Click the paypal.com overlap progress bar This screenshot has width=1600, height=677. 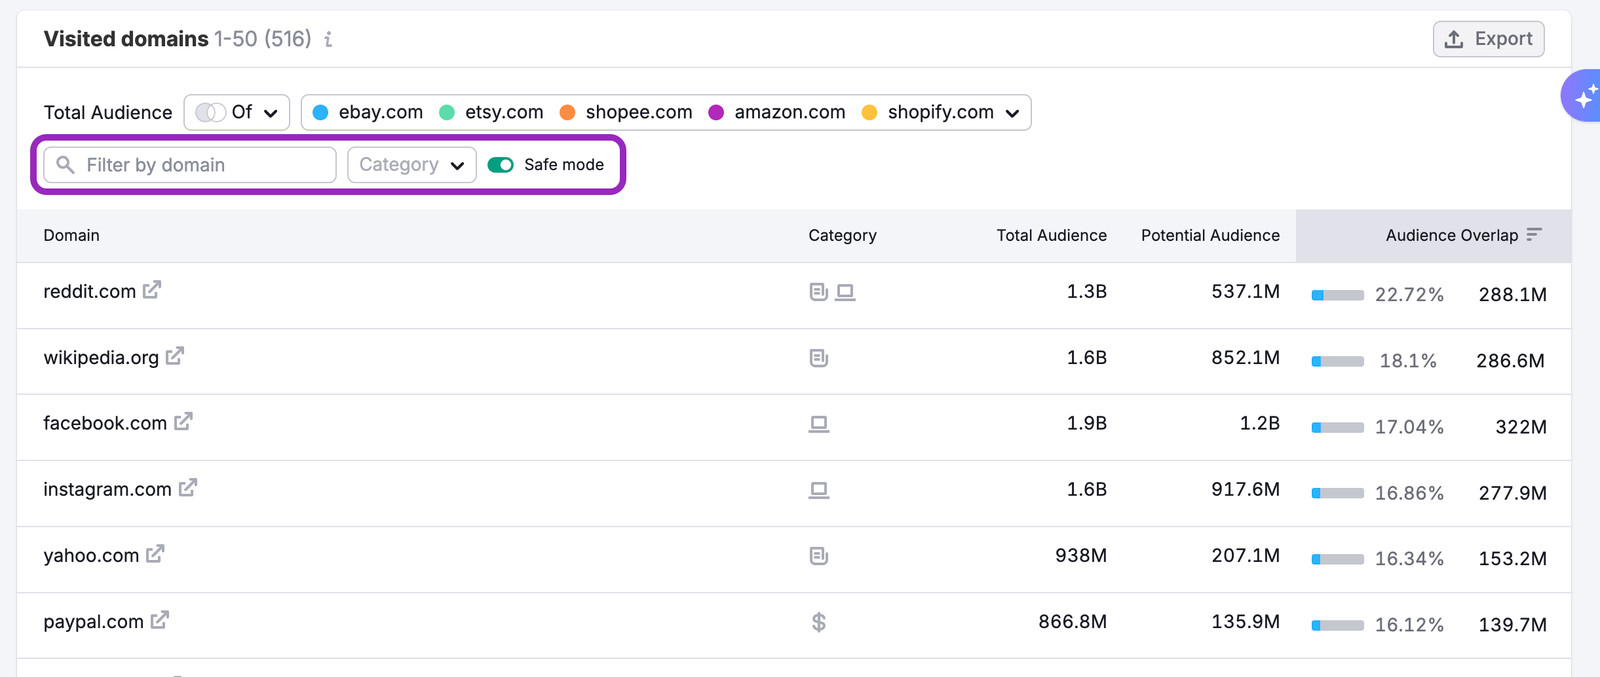[1338, 625]
